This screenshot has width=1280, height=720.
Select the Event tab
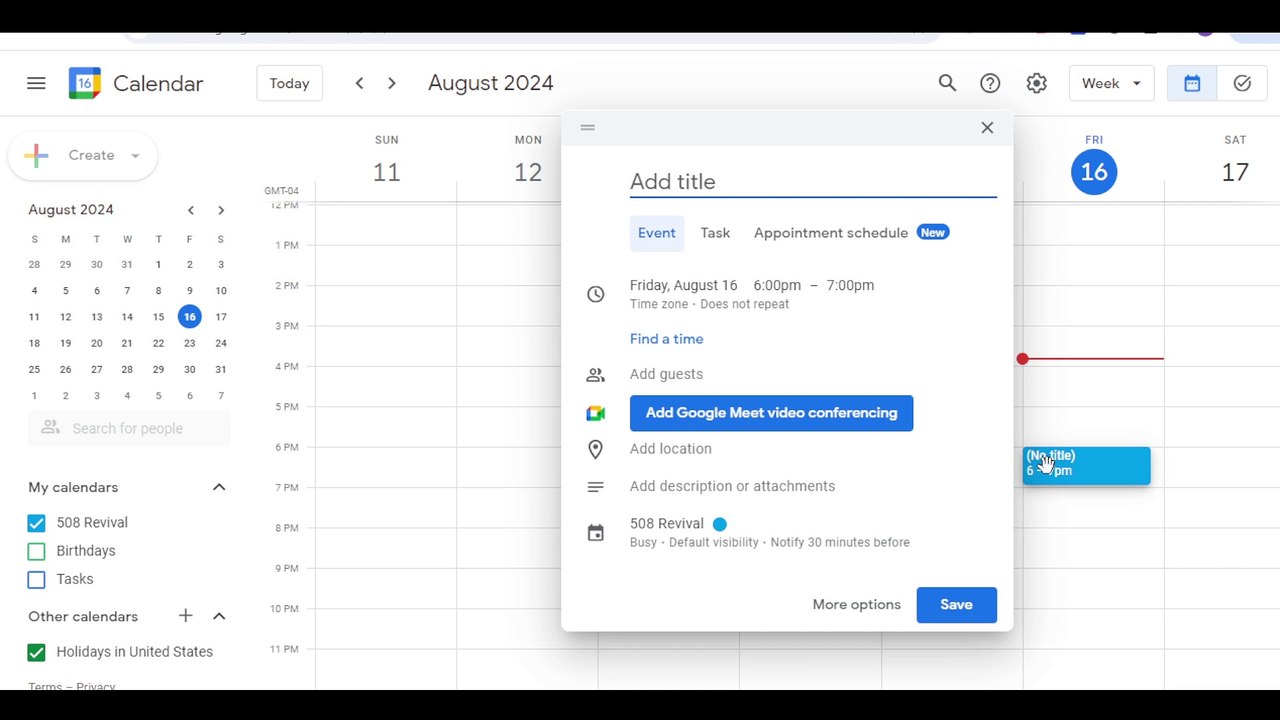point(657,233)
